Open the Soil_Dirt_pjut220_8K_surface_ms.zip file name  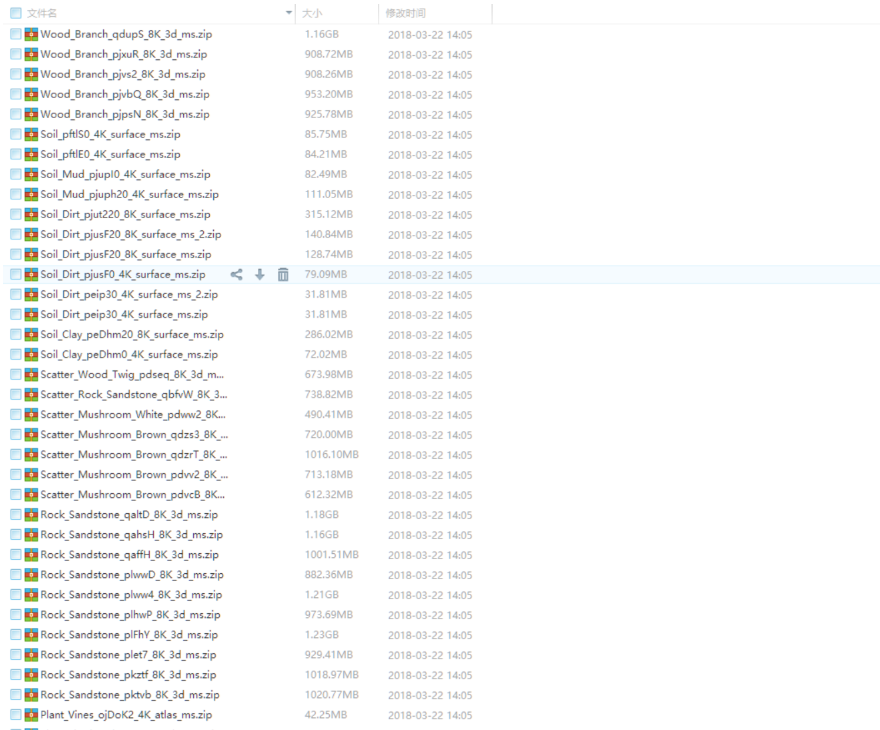[x=125, y=214]
